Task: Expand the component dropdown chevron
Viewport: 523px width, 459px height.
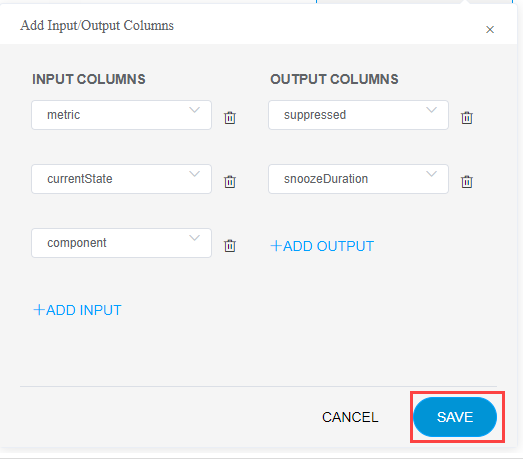Action: (194, 238)
